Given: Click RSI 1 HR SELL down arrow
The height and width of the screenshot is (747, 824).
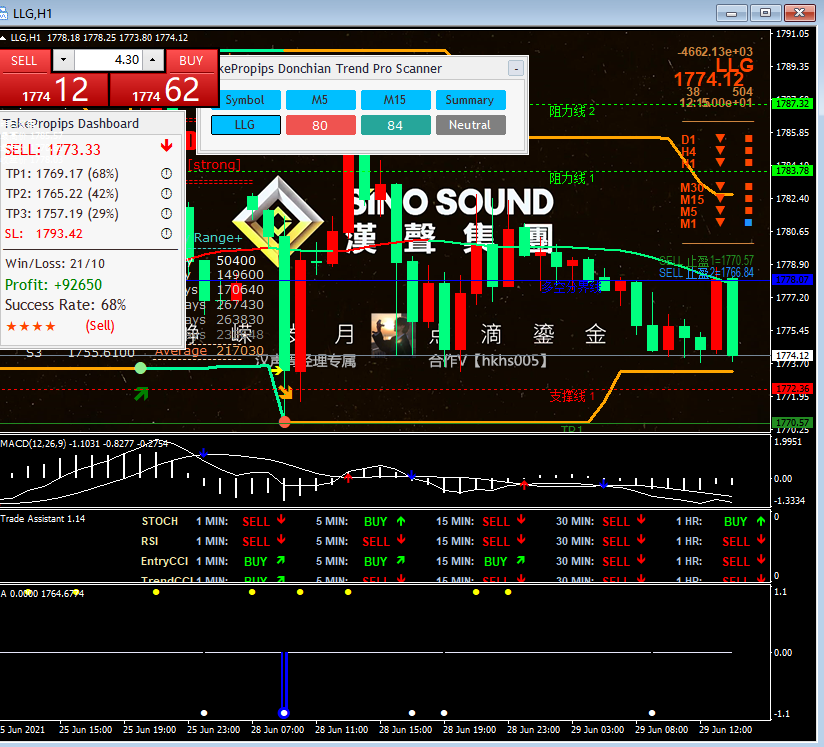Looking at the screenshot, I should click(x=761, y=540).
